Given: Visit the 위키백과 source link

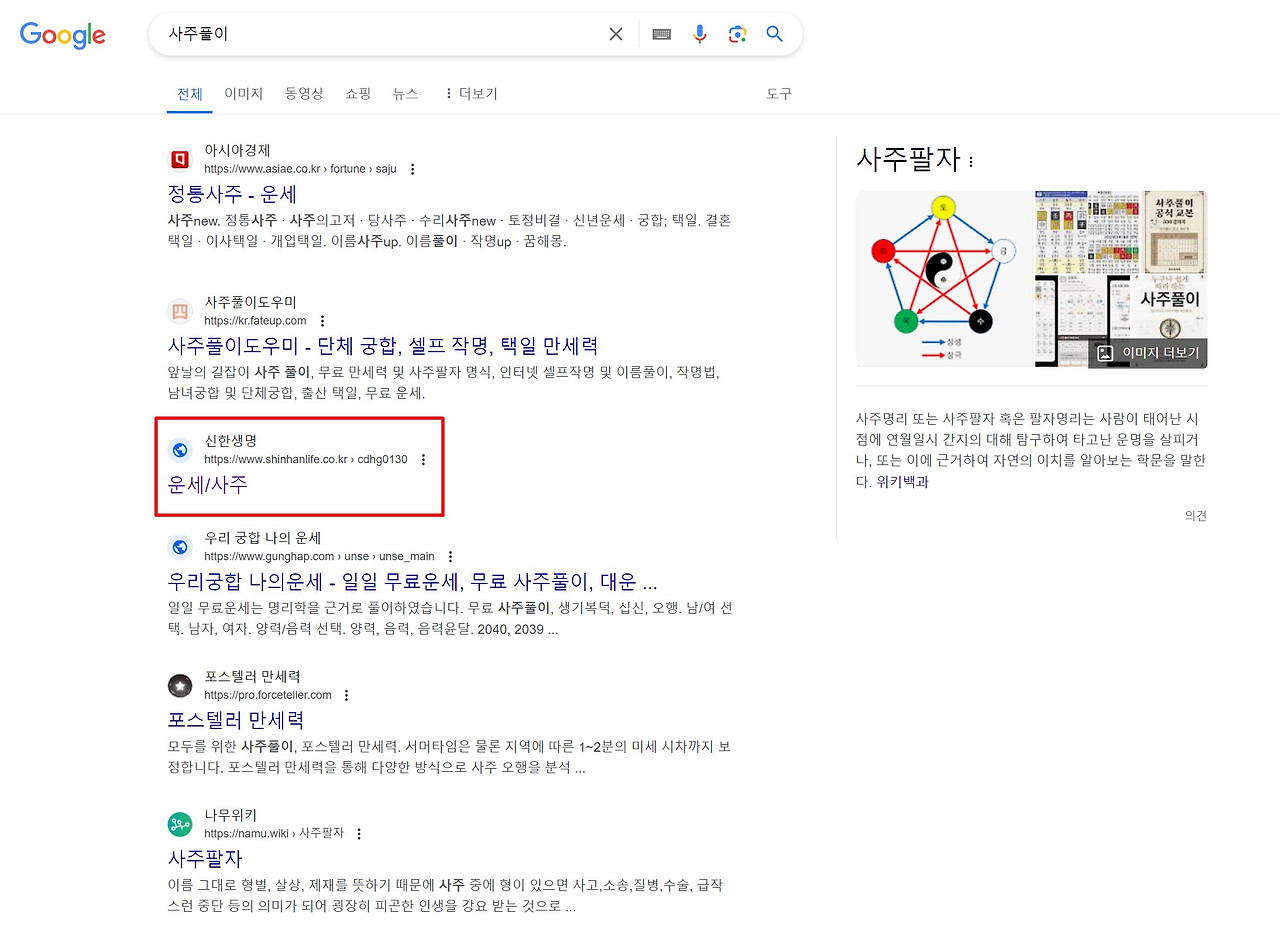Looking at the screenshot, I should pos(904,481).
